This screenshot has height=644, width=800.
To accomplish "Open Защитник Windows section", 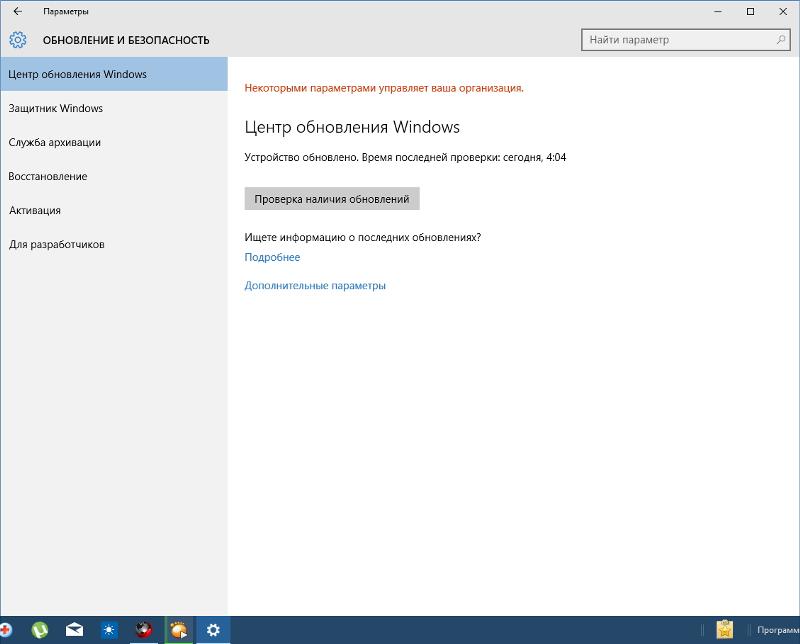I will [114, 108].
